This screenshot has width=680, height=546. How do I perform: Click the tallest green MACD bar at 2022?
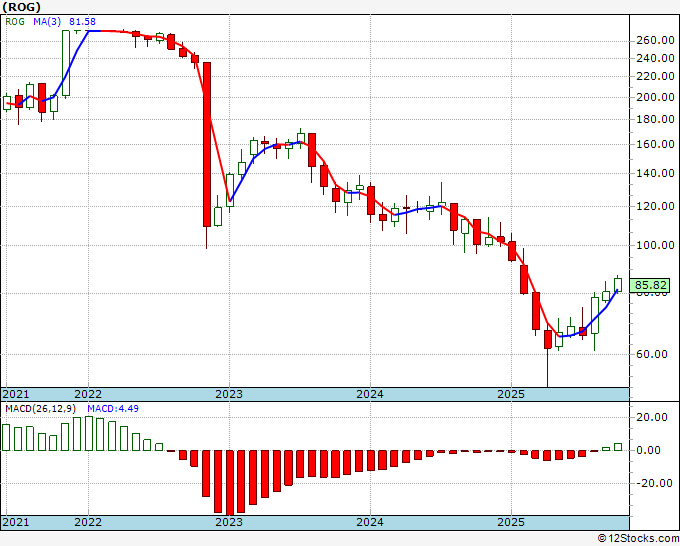click(89, 434)
